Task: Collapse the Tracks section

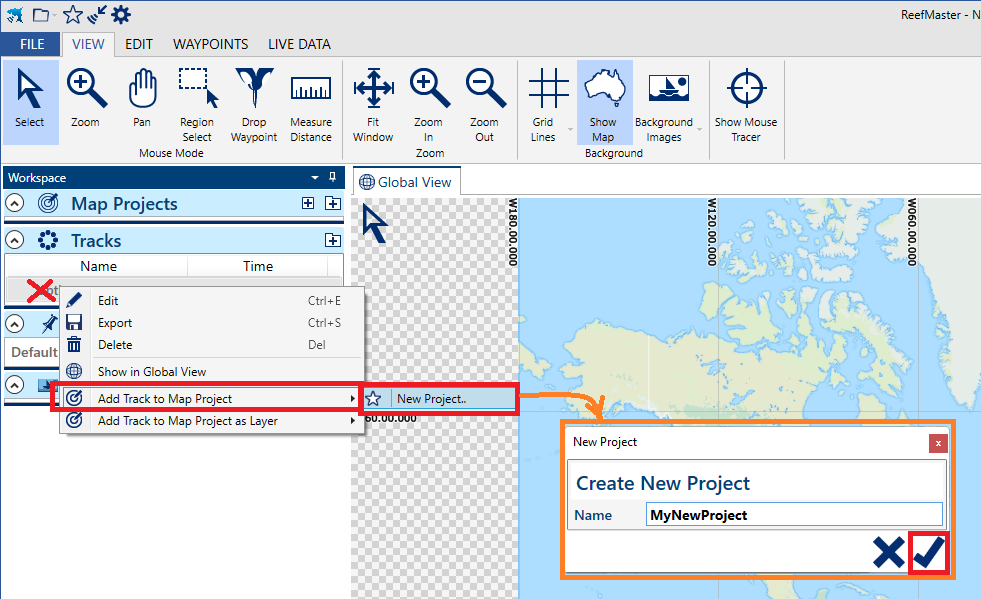Action: pyautogui.click(x=15, y=241)
